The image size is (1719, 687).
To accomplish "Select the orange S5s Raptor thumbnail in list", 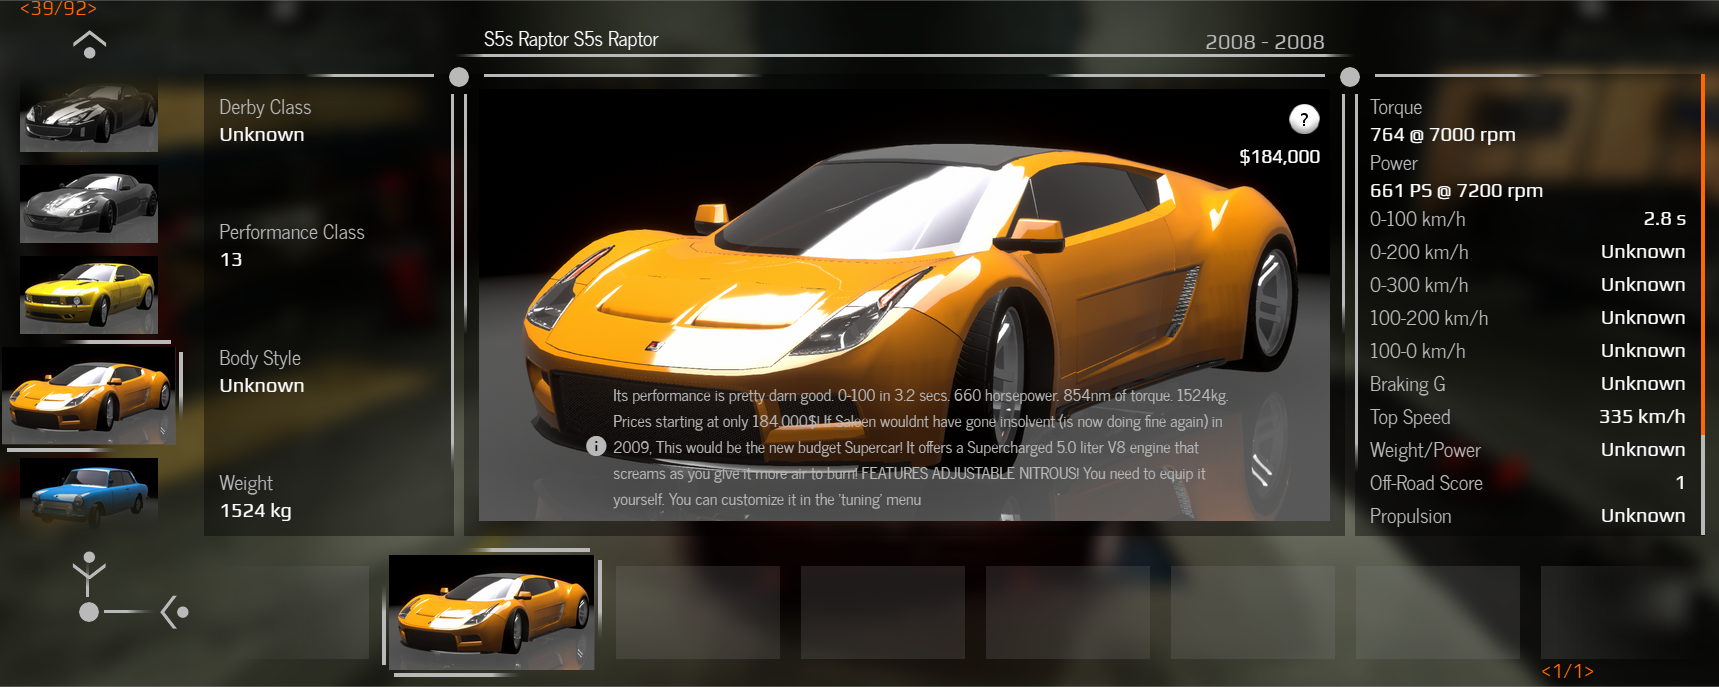I will [89, 396].
